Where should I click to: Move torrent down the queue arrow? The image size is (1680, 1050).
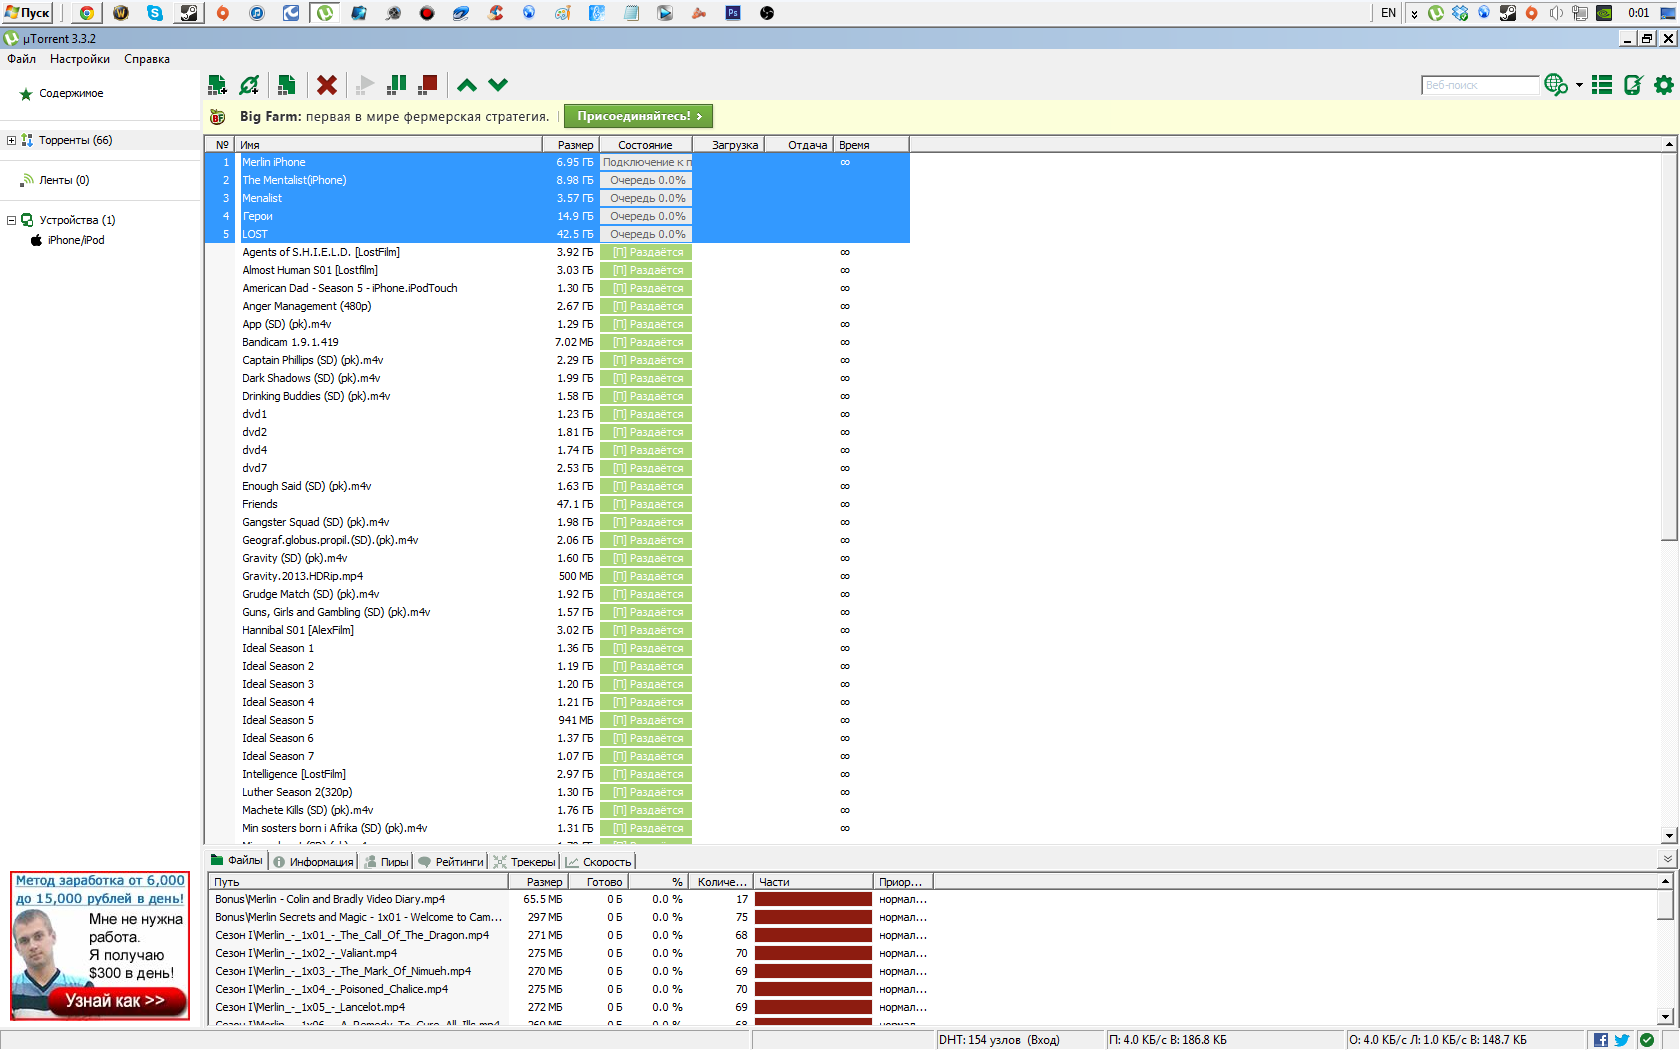(498, 85)
